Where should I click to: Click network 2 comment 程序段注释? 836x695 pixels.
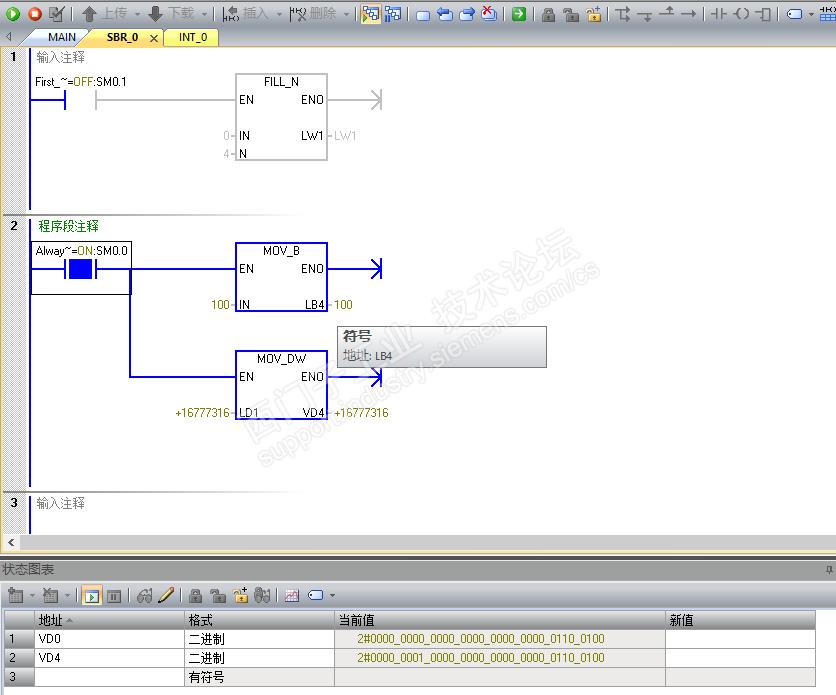coord(68,226)
